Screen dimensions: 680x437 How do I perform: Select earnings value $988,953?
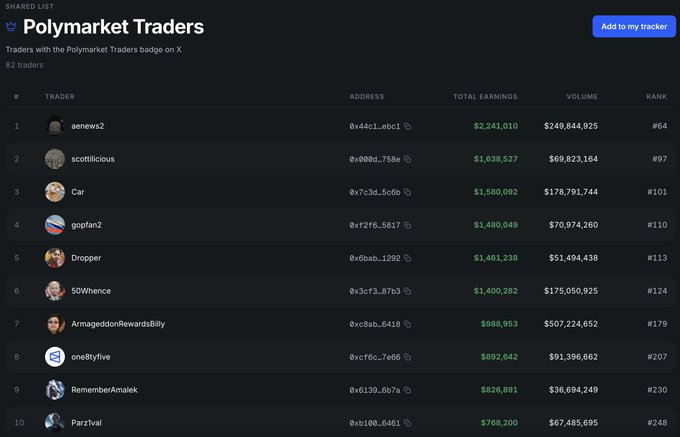point(499,324)
